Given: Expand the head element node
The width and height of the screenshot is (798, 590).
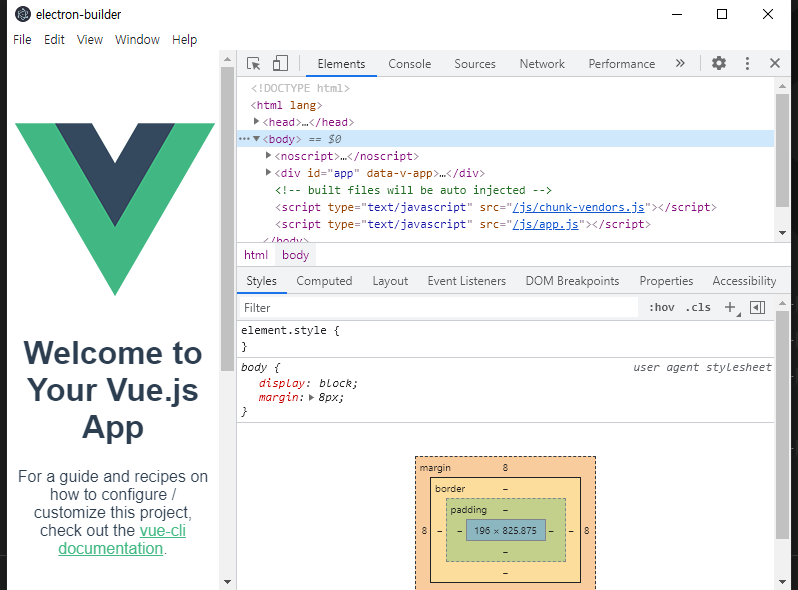Looking at the screenshot, I should pyautogui.click(x=256, y=122).
